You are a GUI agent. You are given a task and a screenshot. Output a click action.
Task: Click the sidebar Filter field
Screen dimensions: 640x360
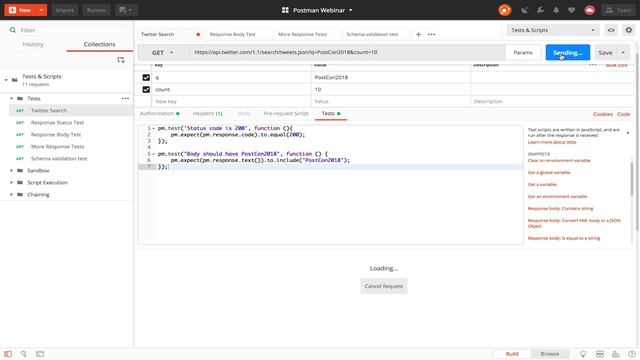[67, 30]
